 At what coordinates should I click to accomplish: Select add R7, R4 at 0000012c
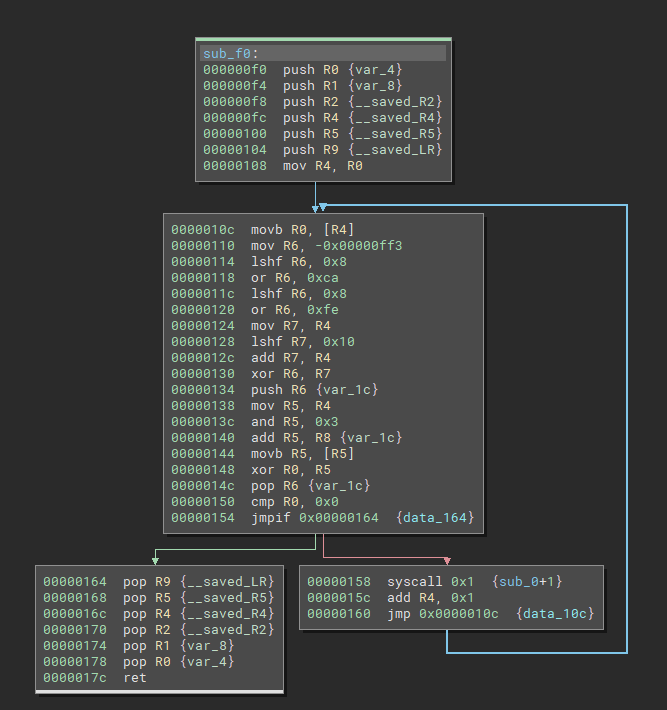tap(251, 358)
